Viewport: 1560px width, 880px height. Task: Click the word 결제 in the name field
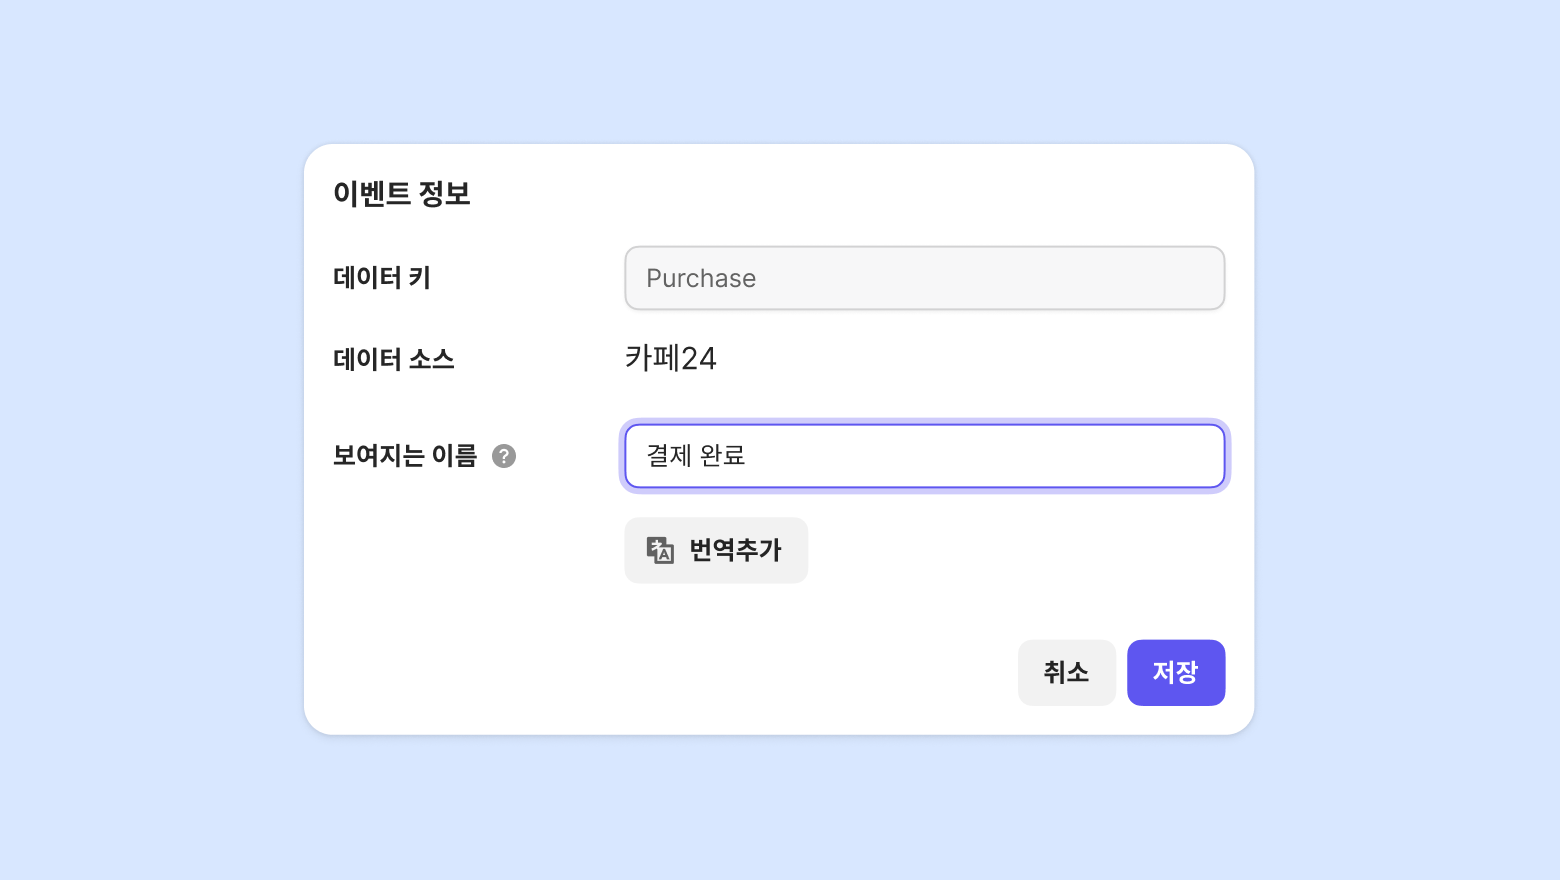point(668,456)
